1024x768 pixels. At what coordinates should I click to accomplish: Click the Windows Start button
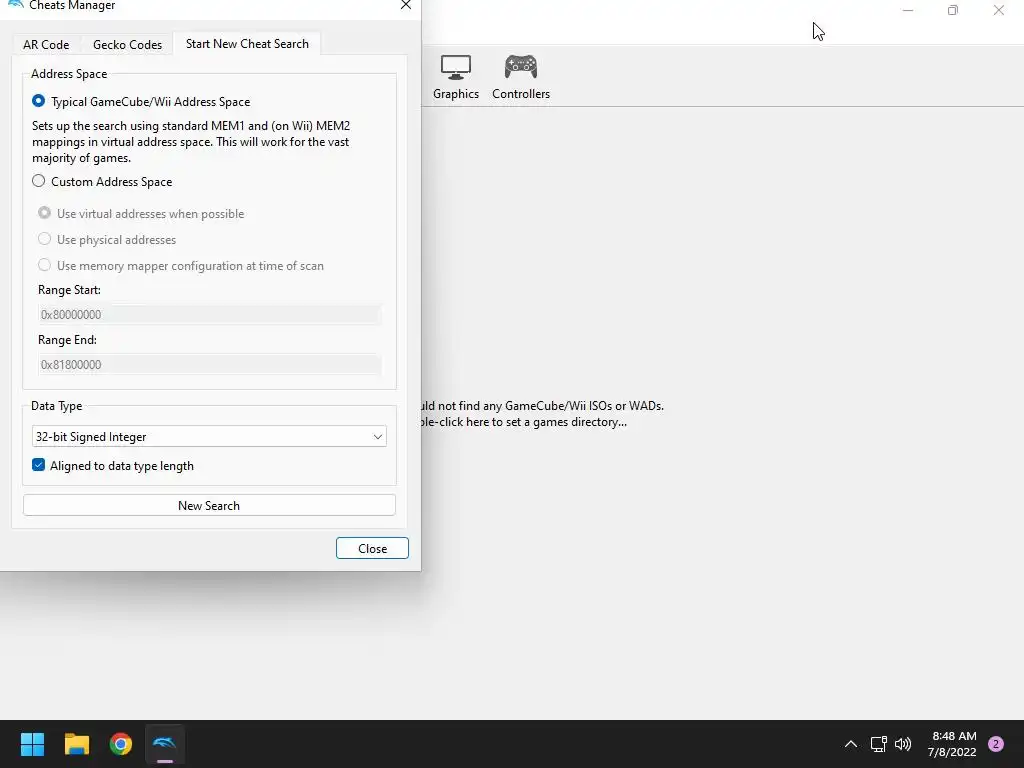pos(32,744)
